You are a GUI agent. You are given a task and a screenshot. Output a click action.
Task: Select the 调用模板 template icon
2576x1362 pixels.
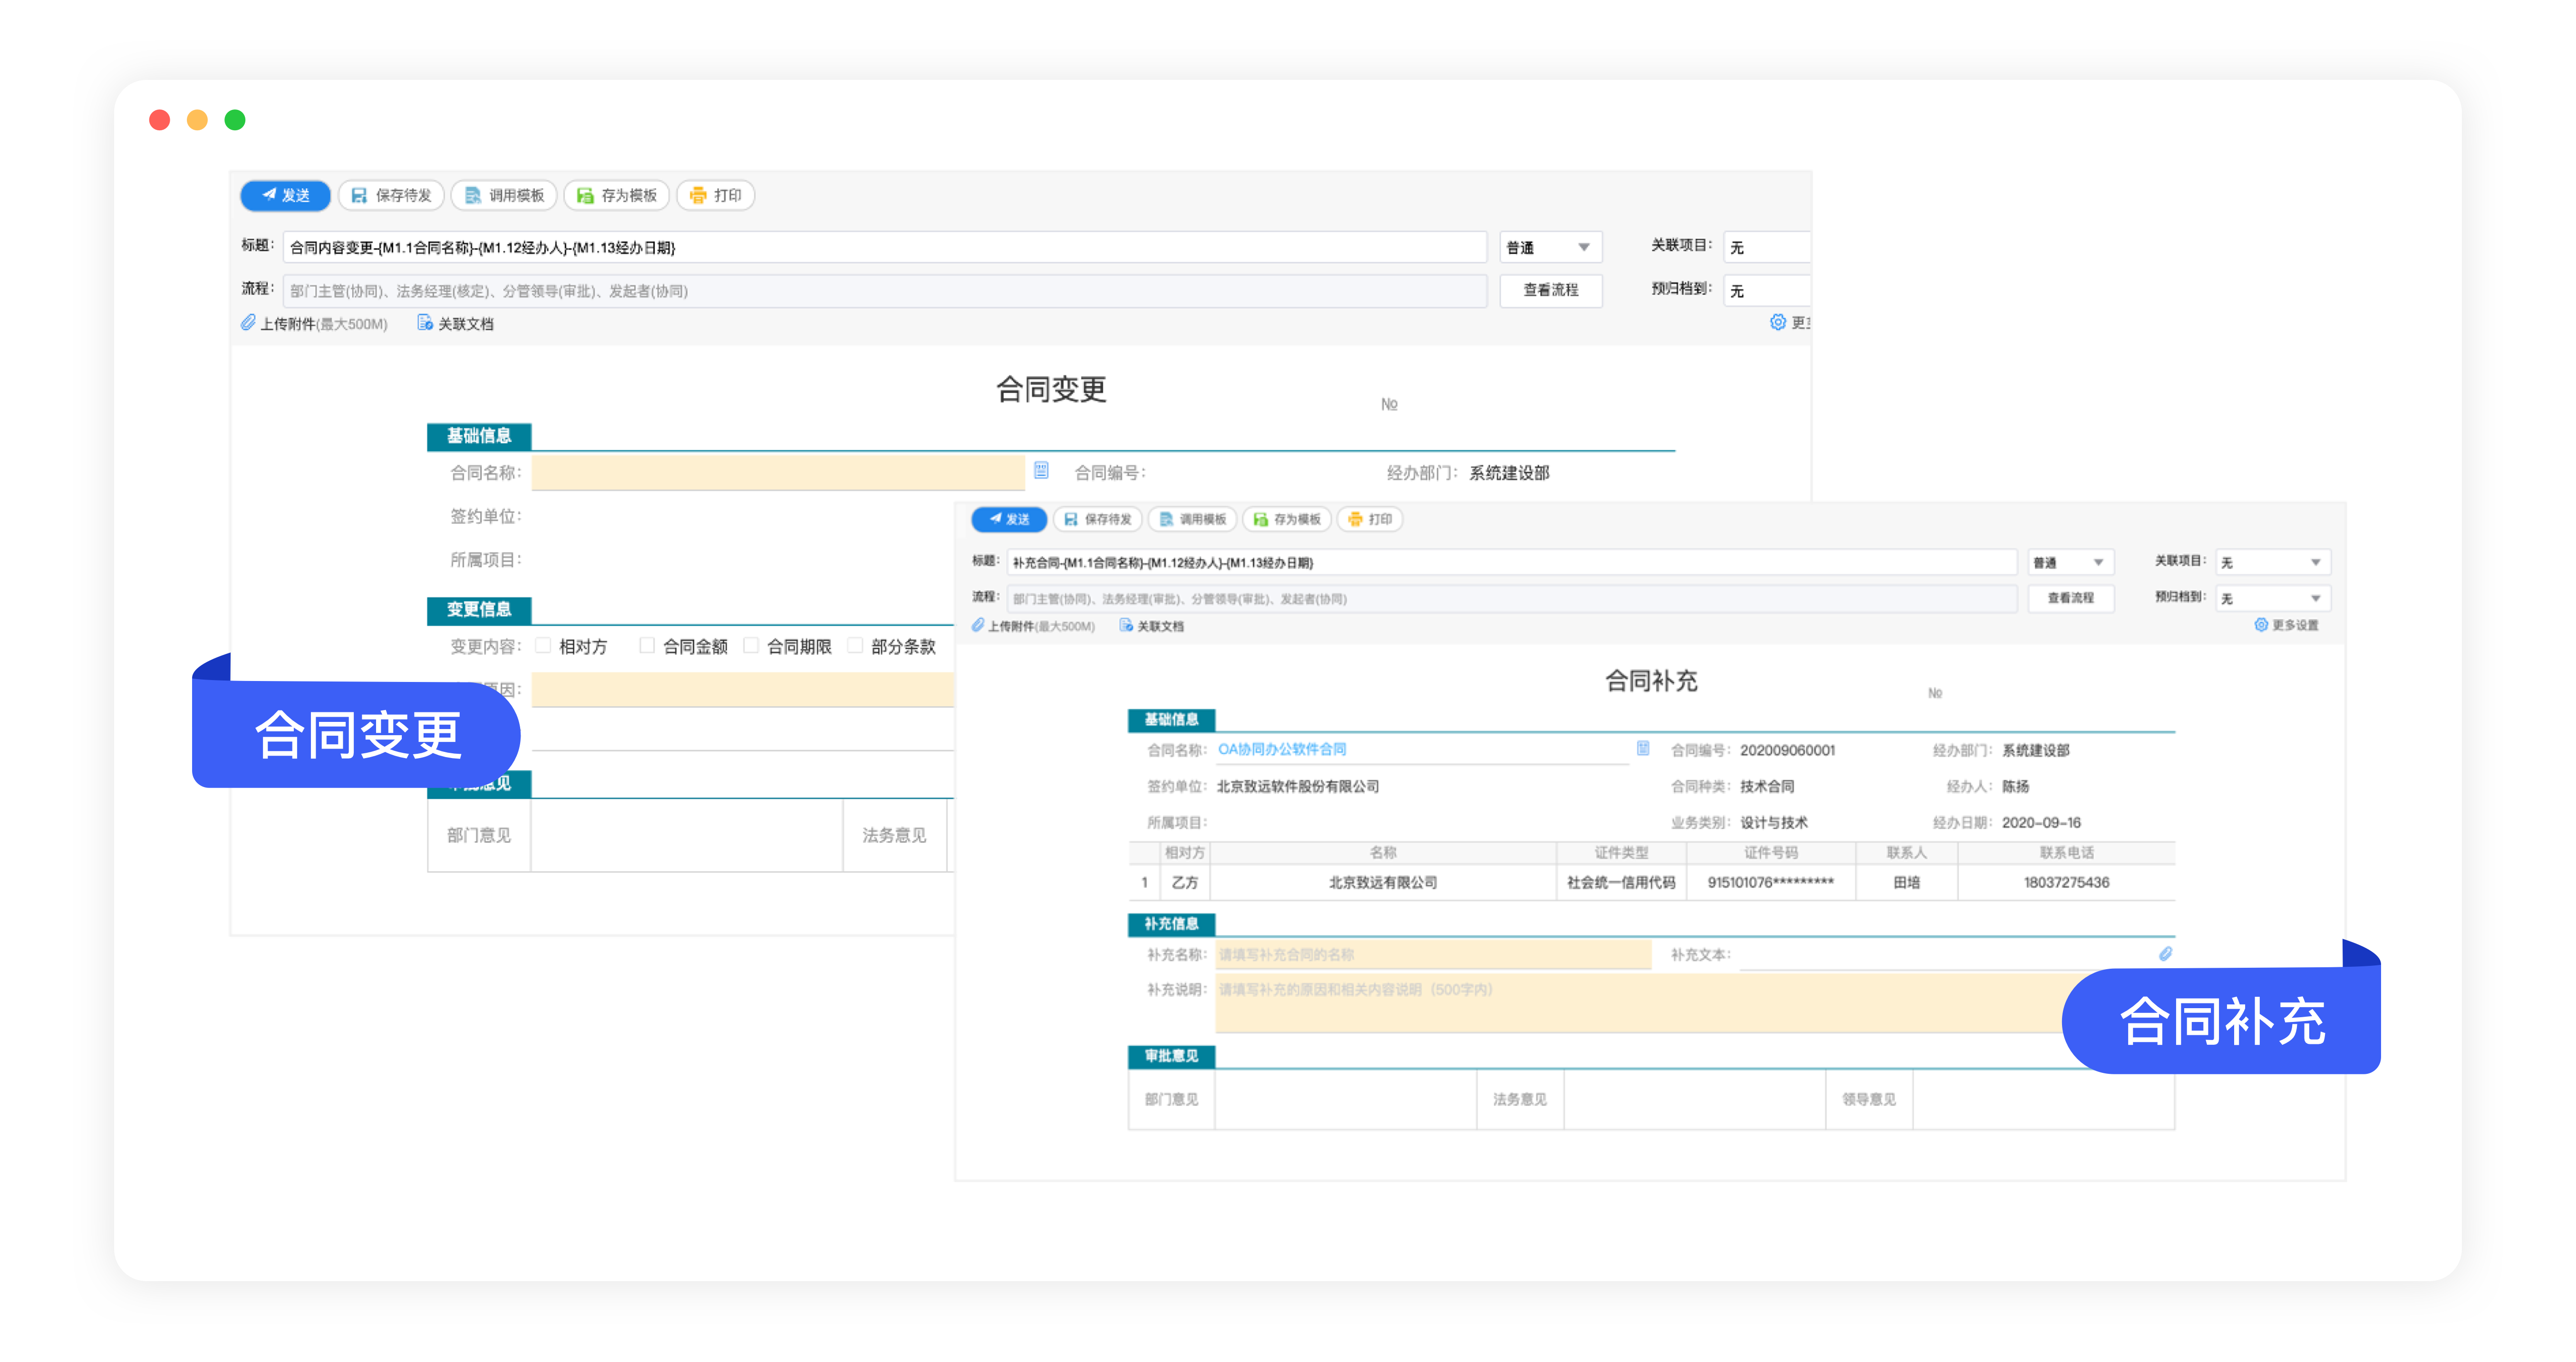tap(471, 195)
